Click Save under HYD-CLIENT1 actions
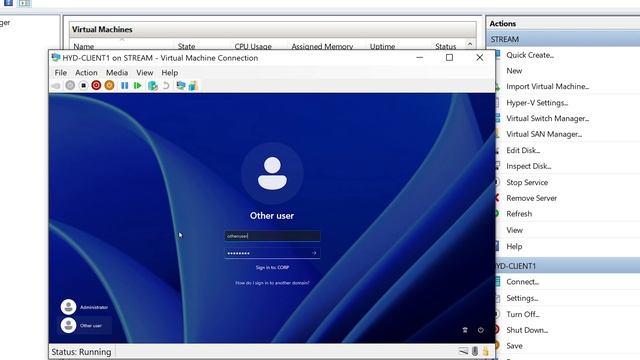Image resolution: width=640 pixels, height=360 pixels. point(515,346)
